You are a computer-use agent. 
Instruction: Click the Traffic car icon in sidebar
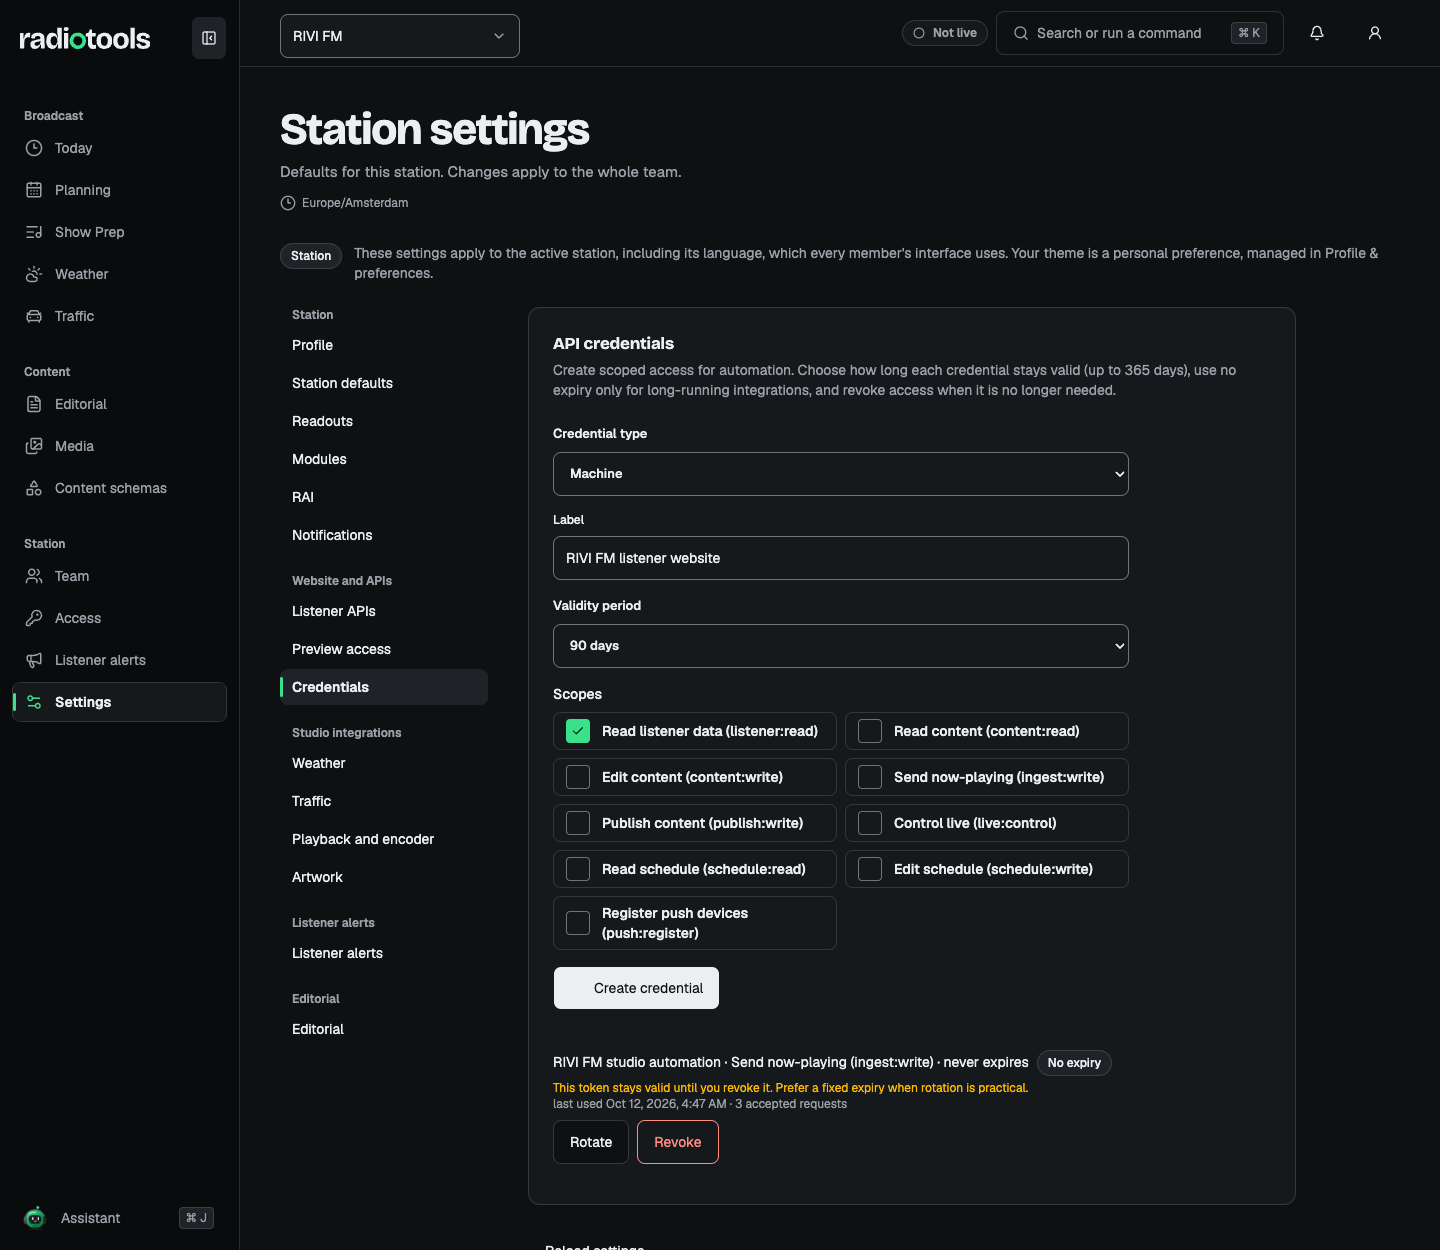(34, 316)
